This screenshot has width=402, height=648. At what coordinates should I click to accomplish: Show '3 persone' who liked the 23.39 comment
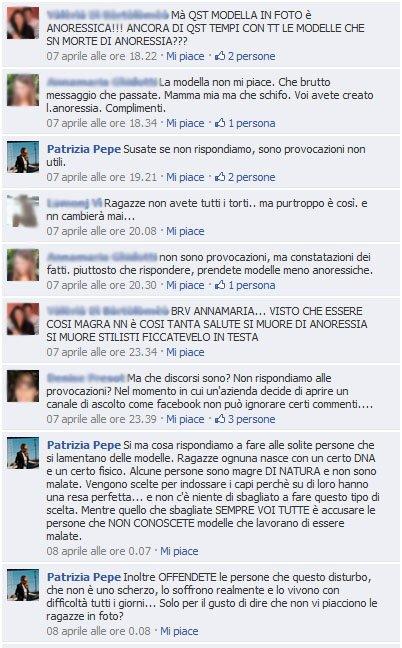[252, 419]
